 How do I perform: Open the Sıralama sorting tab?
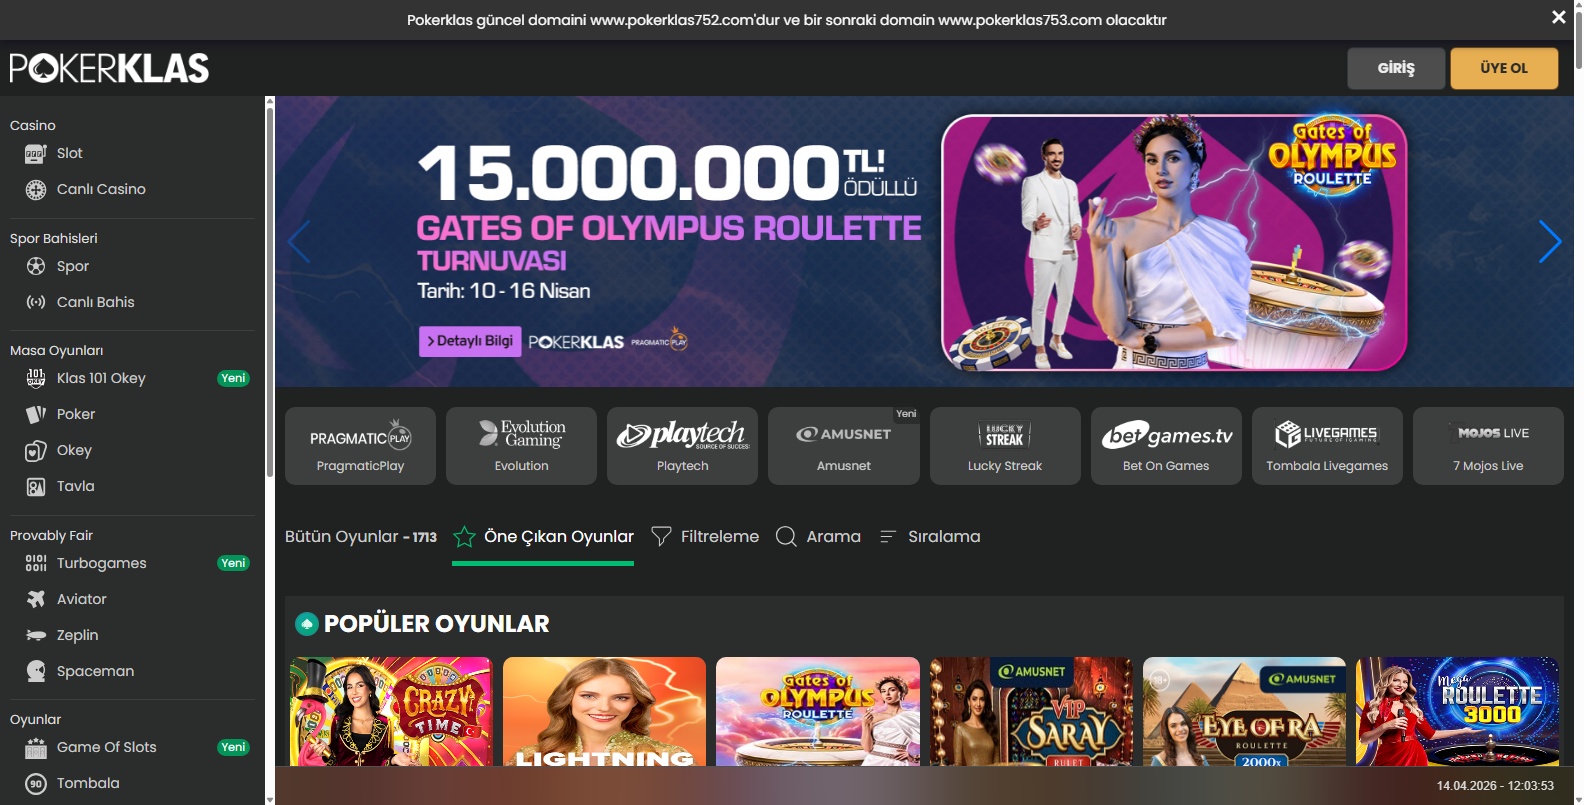point(930,537)
